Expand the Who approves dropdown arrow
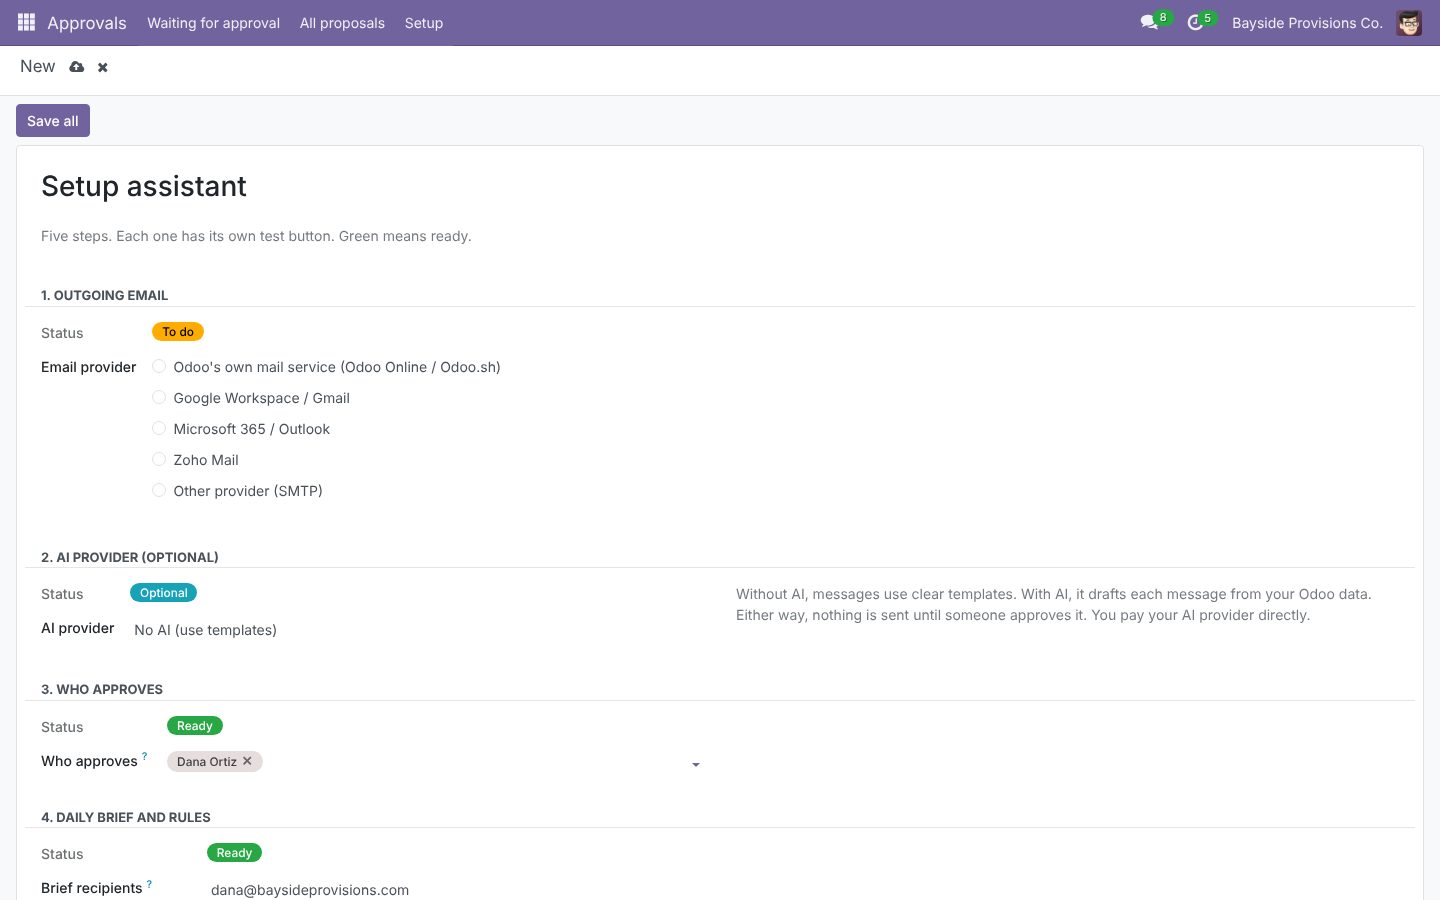Viewport: 1440px width, 900px height. [x=696, y=765]
